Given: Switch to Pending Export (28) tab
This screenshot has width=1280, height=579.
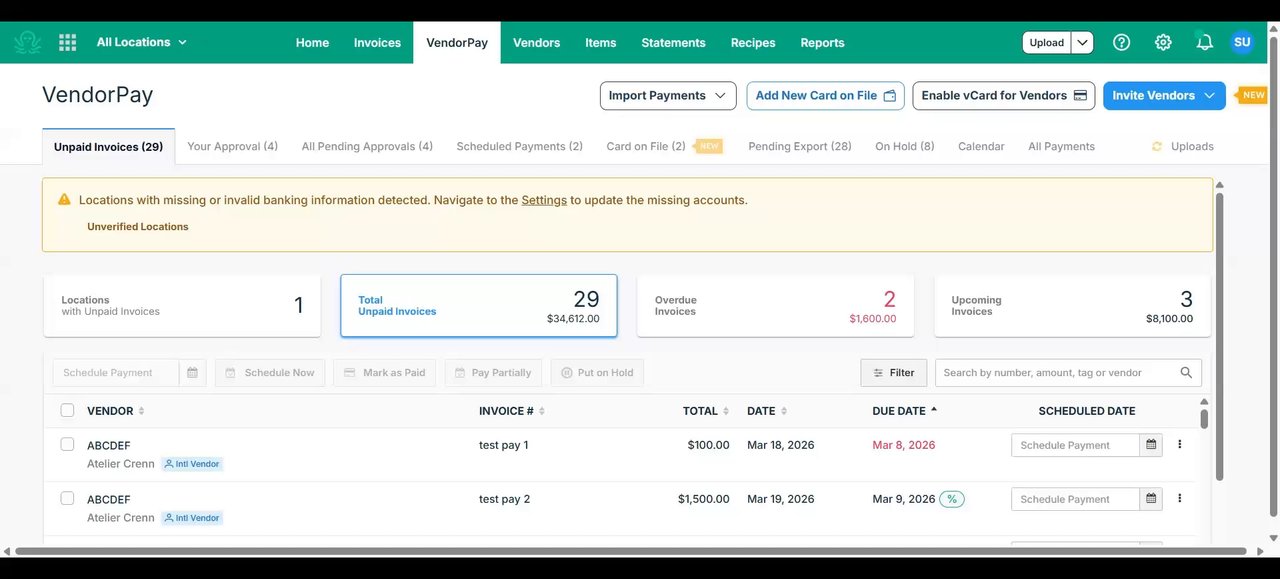Looking at the screenshot, I should coord(800,146).
